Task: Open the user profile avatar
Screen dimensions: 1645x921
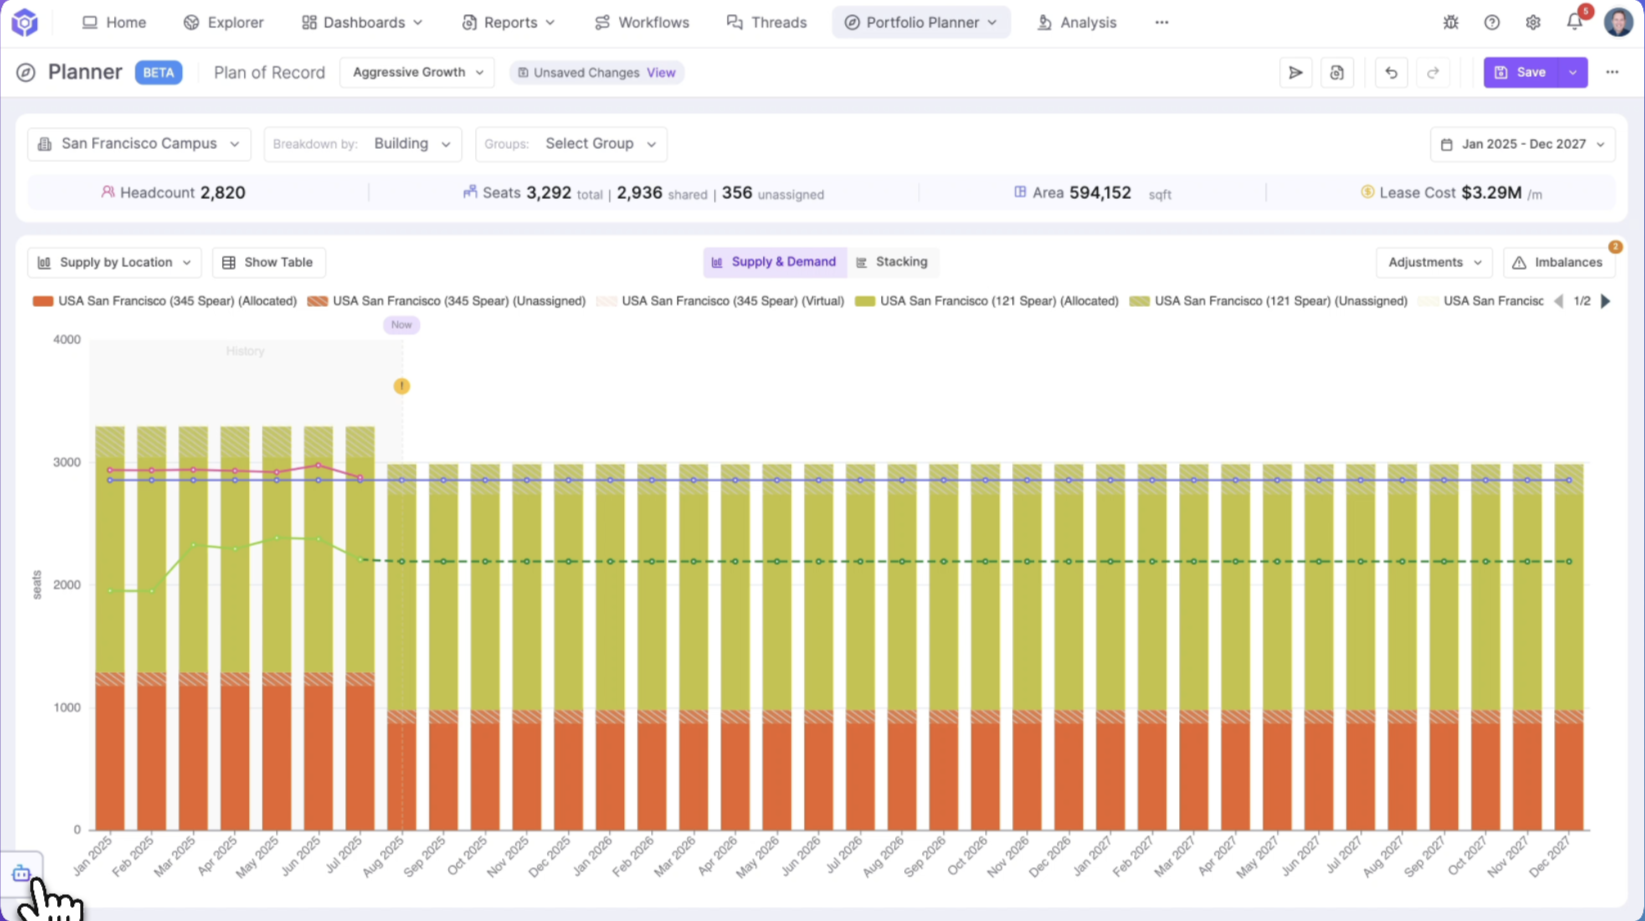Action: point(1617,22)
